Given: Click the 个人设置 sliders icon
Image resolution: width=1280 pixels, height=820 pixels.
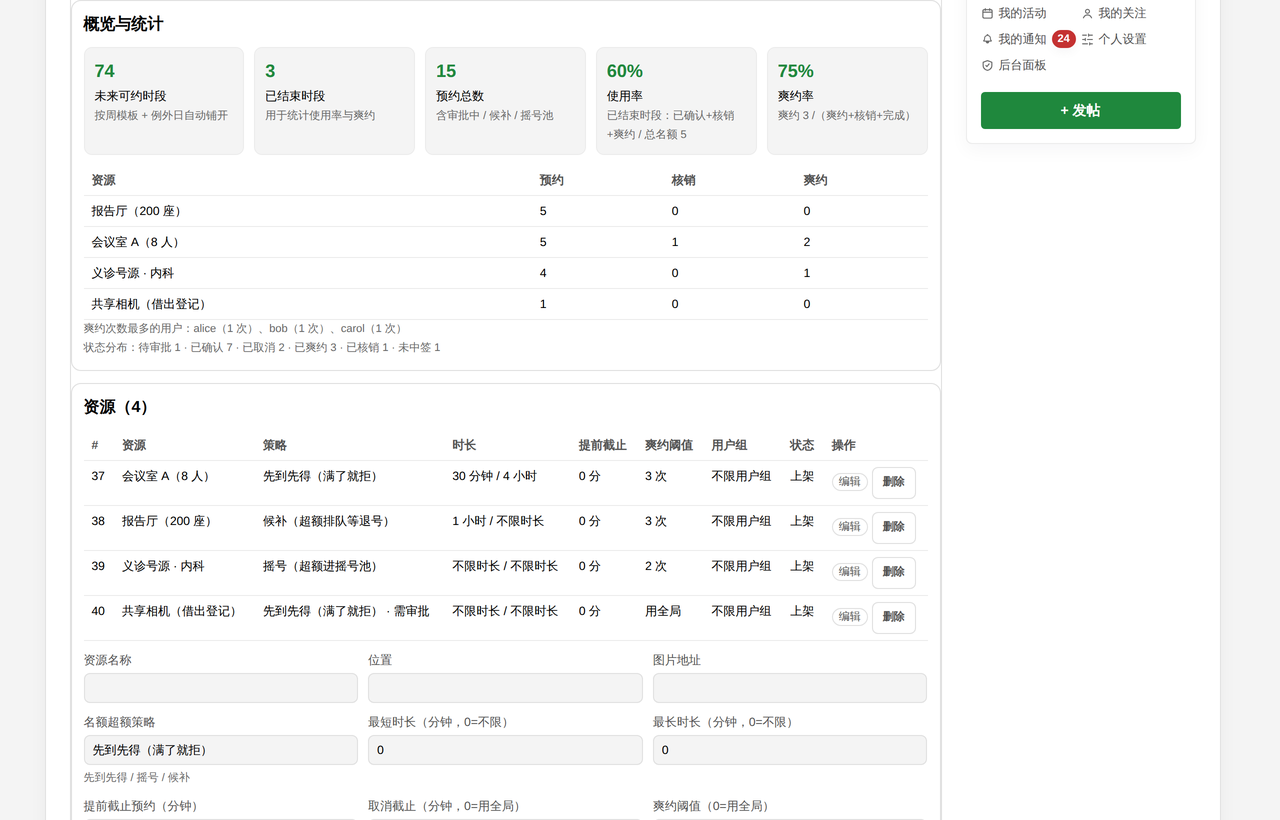Looking at the screenshot, I should point(1087,39).
